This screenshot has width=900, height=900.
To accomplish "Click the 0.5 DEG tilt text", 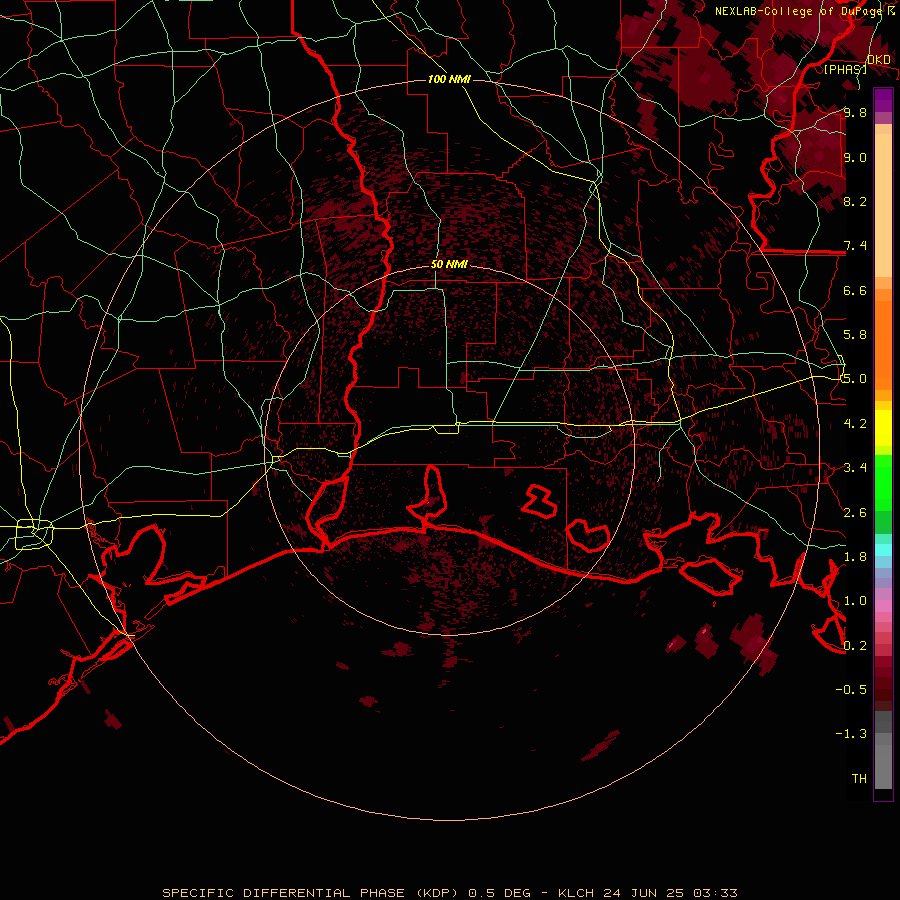I will (499, 893).
